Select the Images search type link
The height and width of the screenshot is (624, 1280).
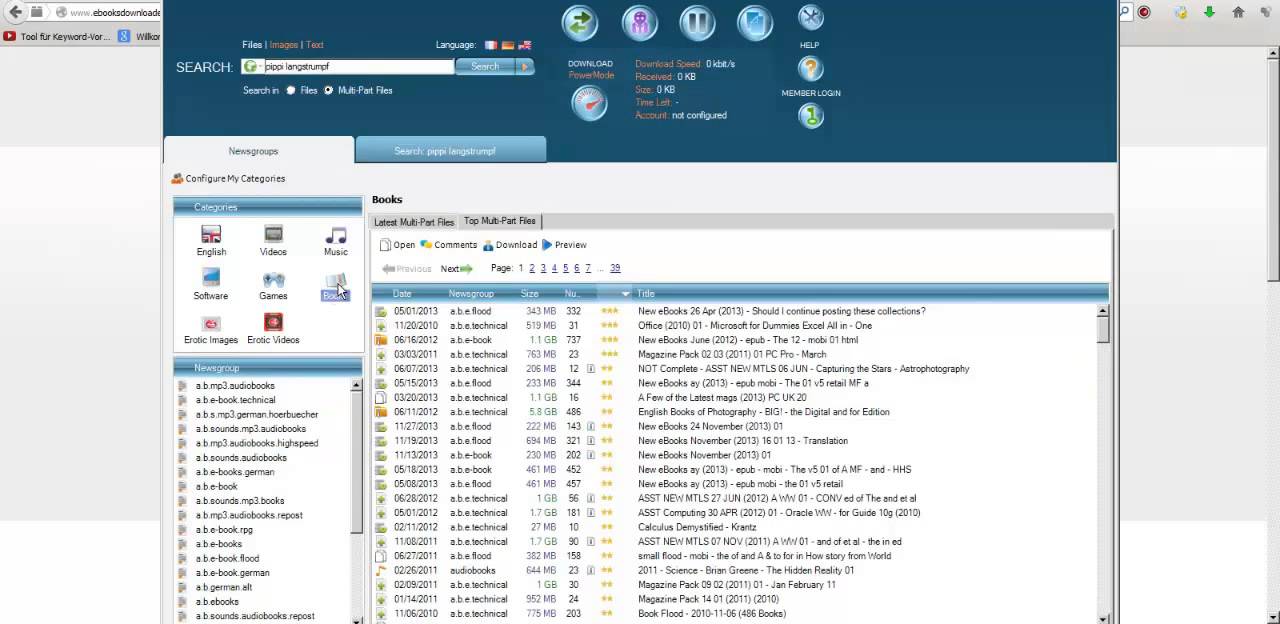pyautogui.click(x=284, y=45)
